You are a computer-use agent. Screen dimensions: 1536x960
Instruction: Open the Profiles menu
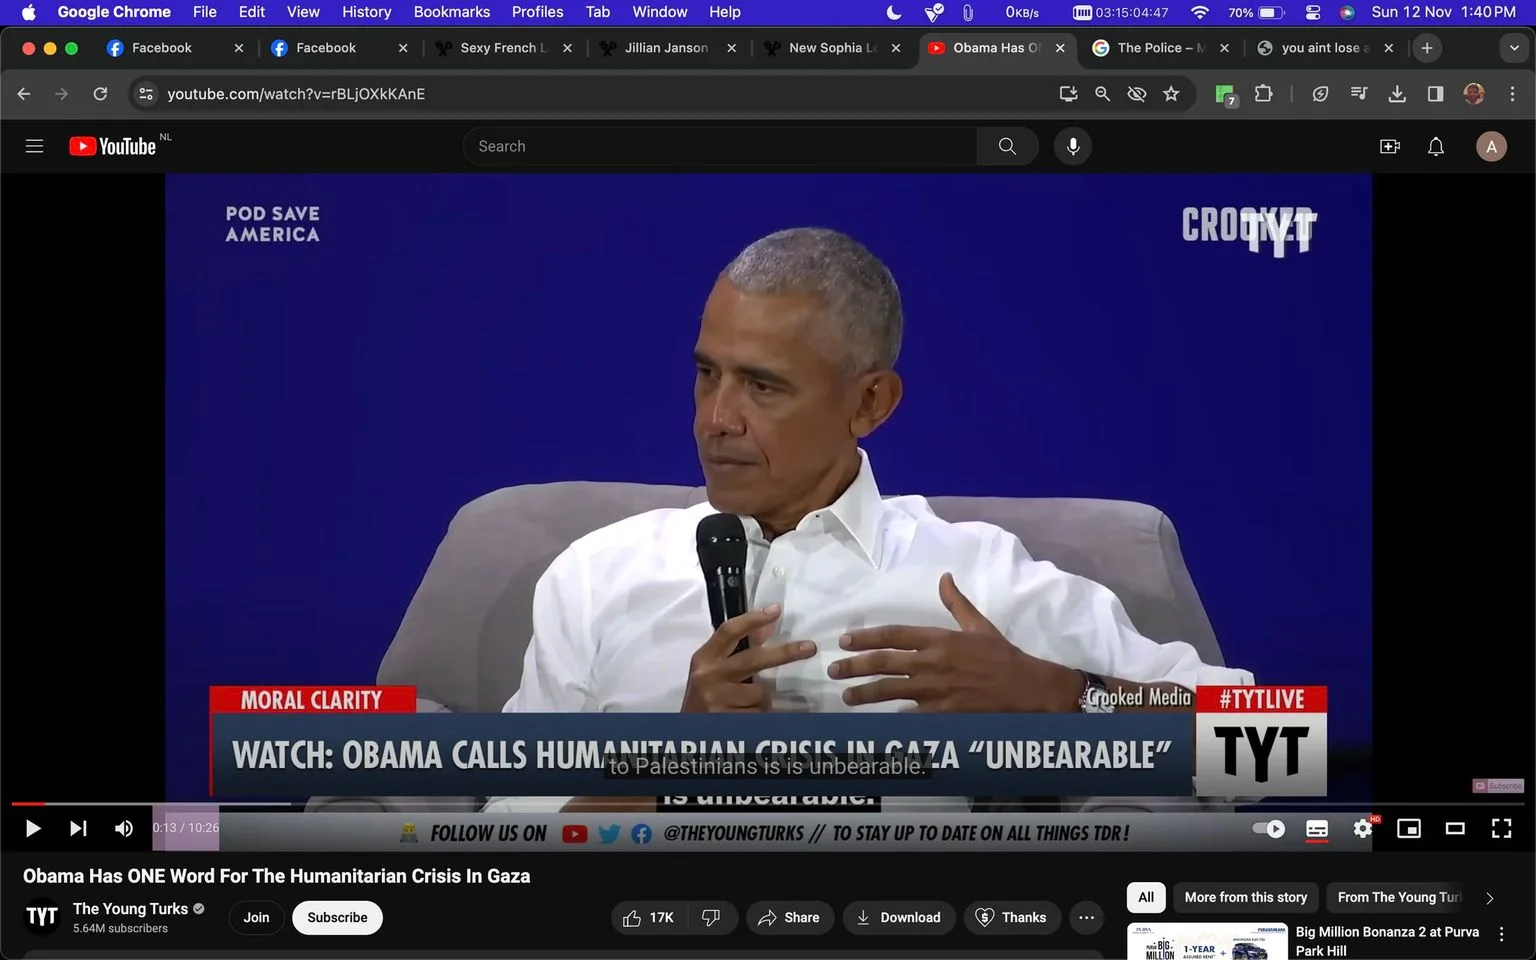538,12
